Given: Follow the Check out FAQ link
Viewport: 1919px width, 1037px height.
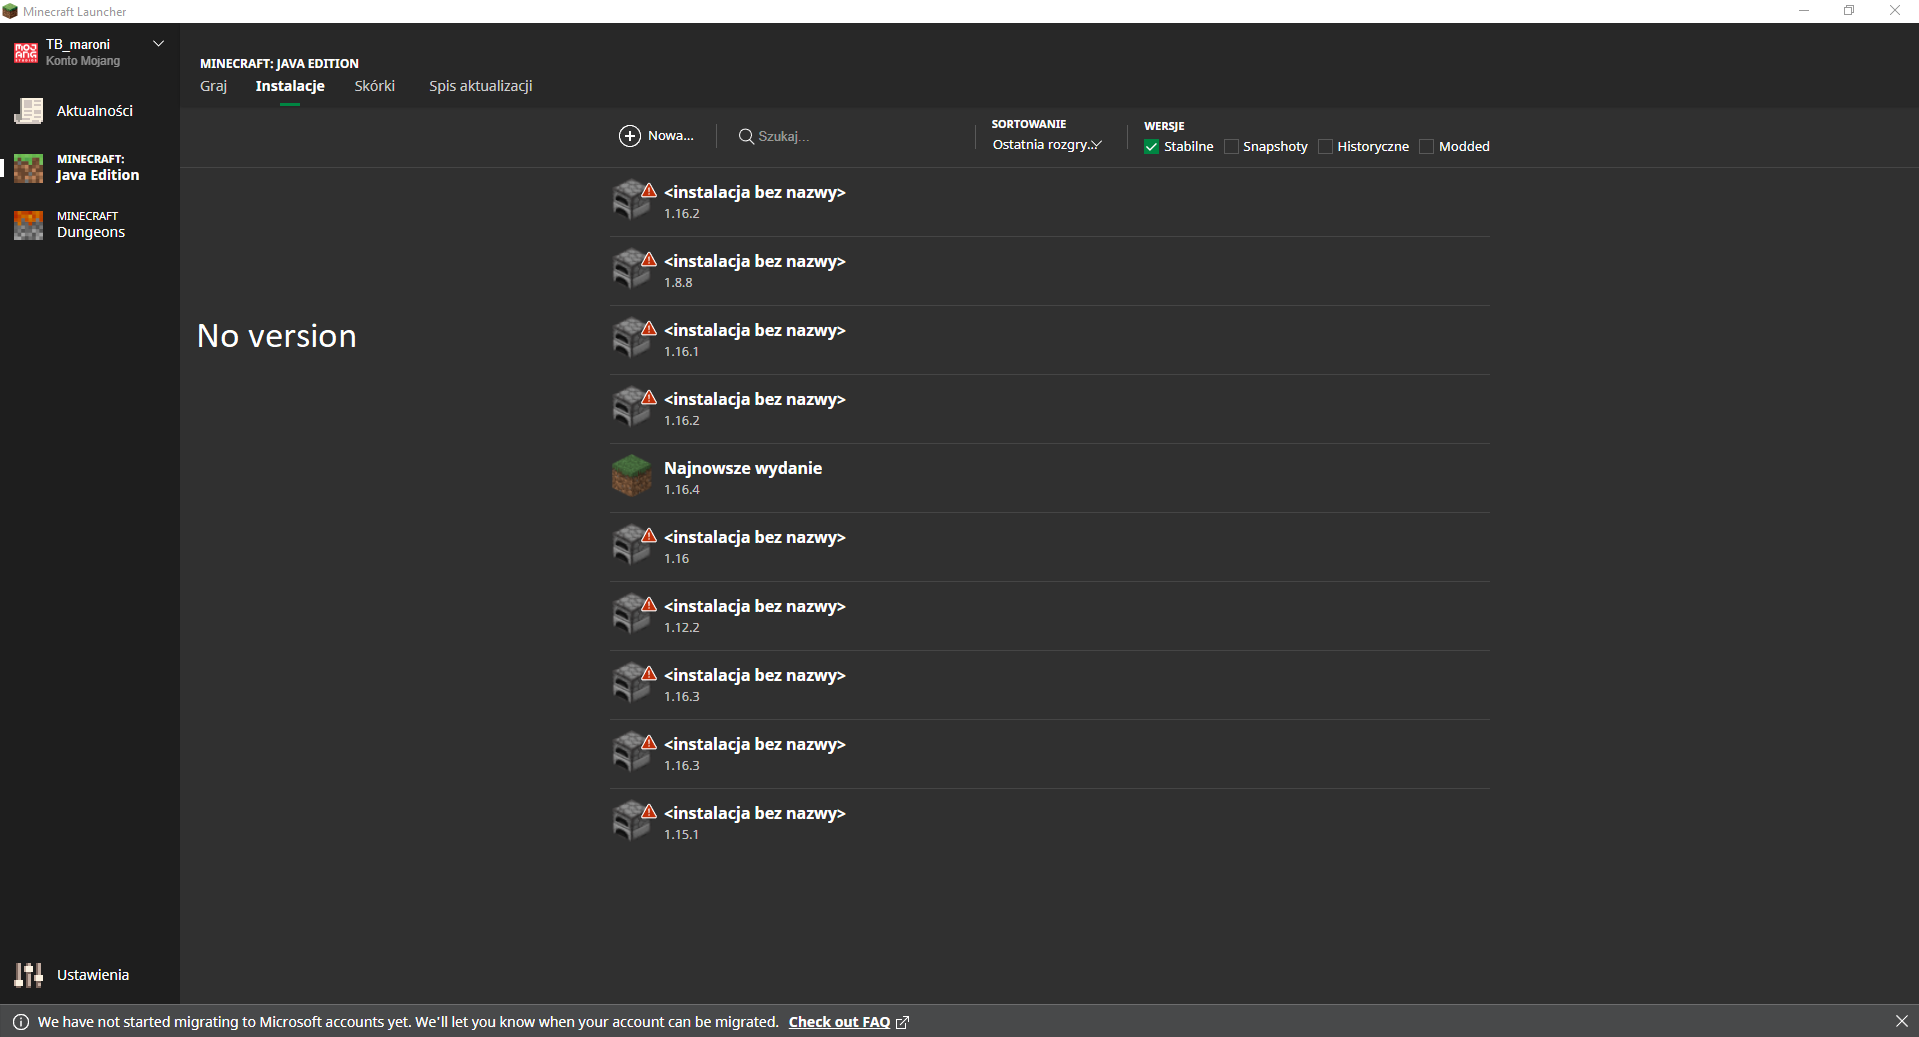Looking at the screenshot, I should (839, 1022).
